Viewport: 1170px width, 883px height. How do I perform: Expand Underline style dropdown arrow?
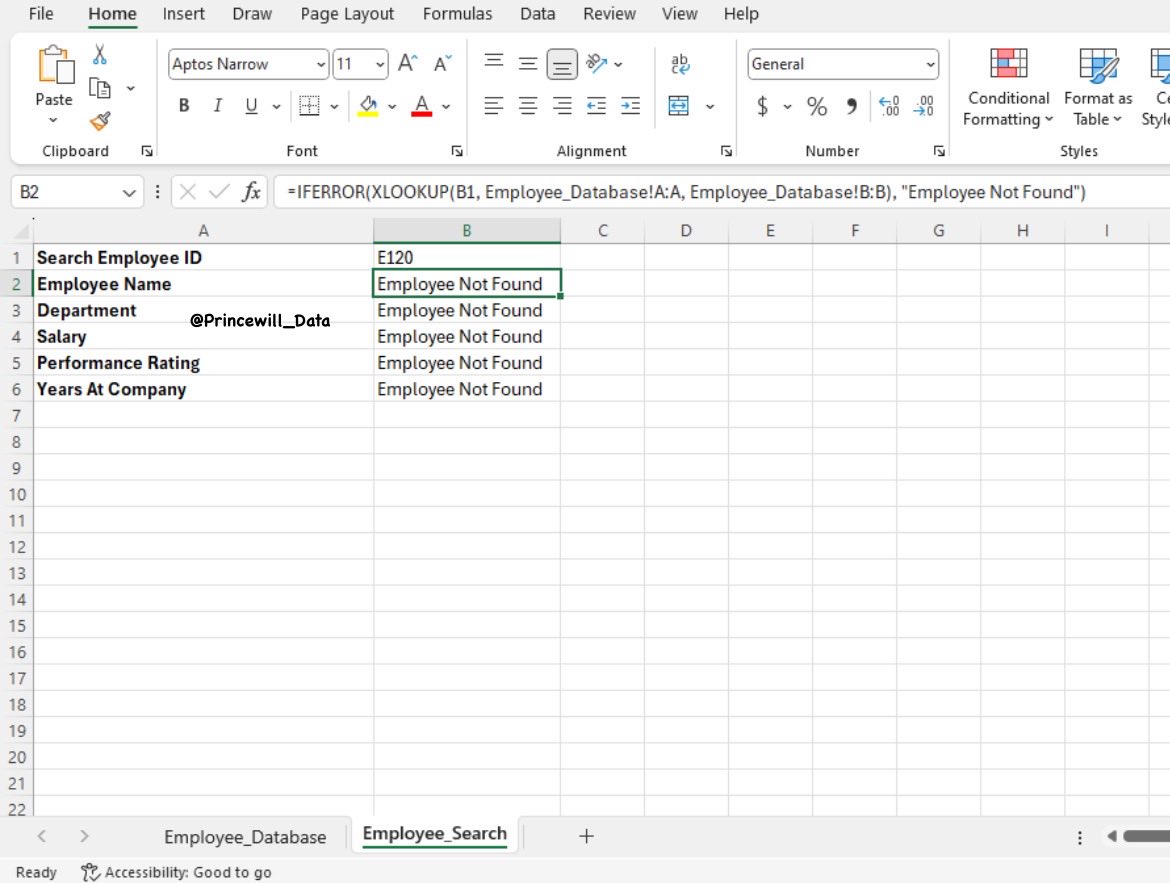tap(276, 106)
